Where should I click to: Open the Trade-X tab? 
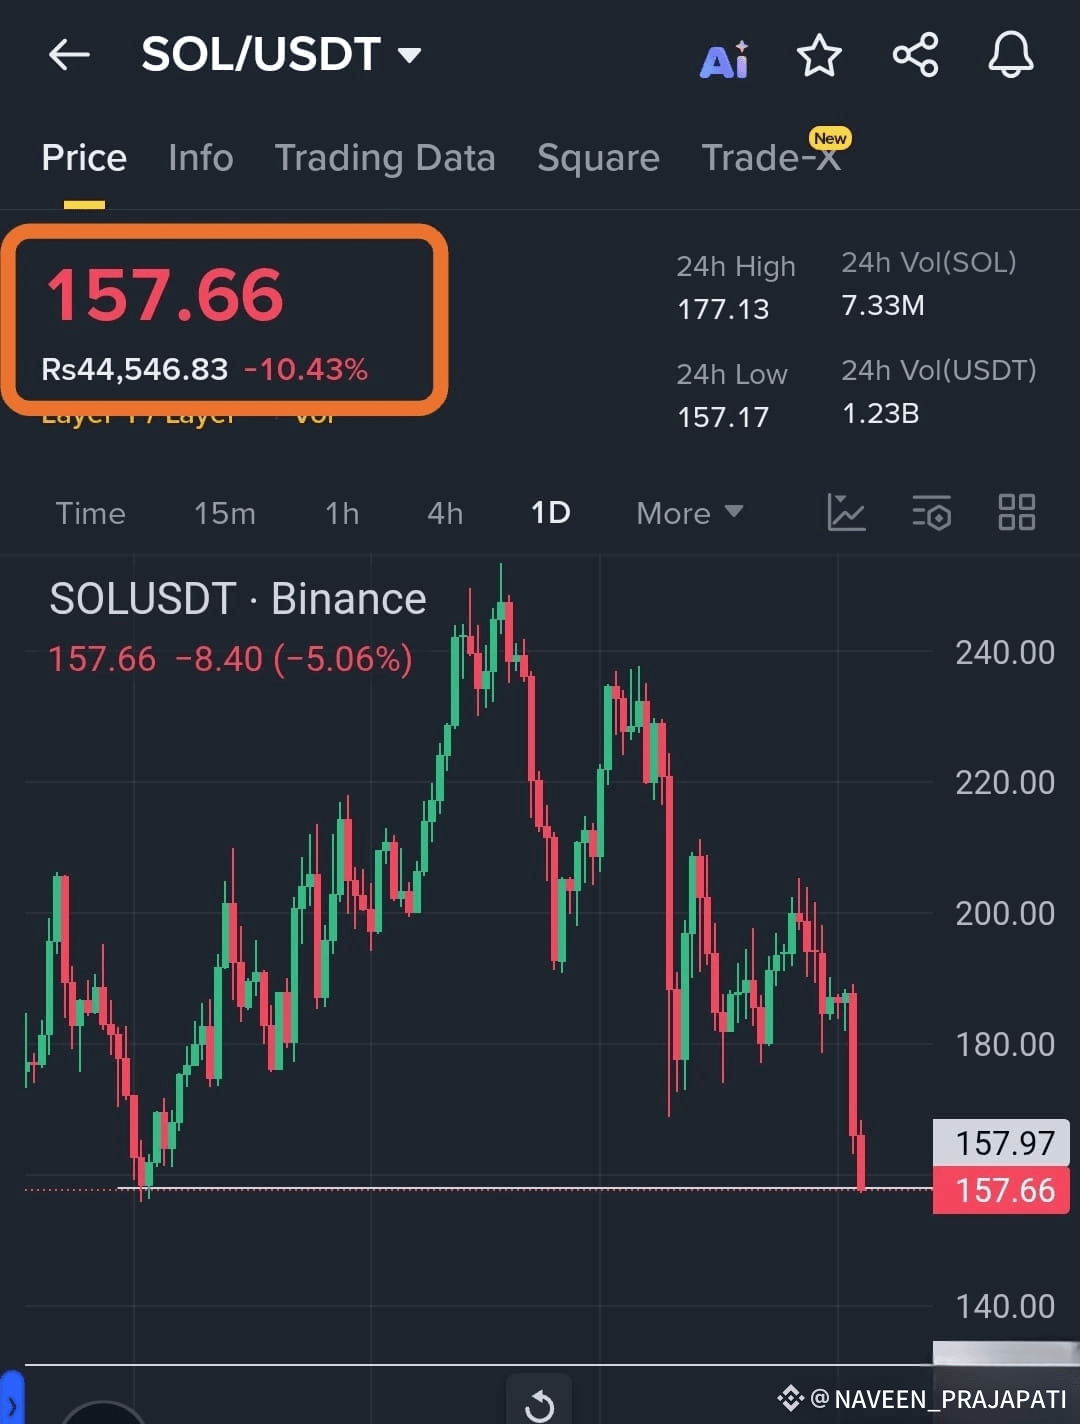[x=772, y=157]
